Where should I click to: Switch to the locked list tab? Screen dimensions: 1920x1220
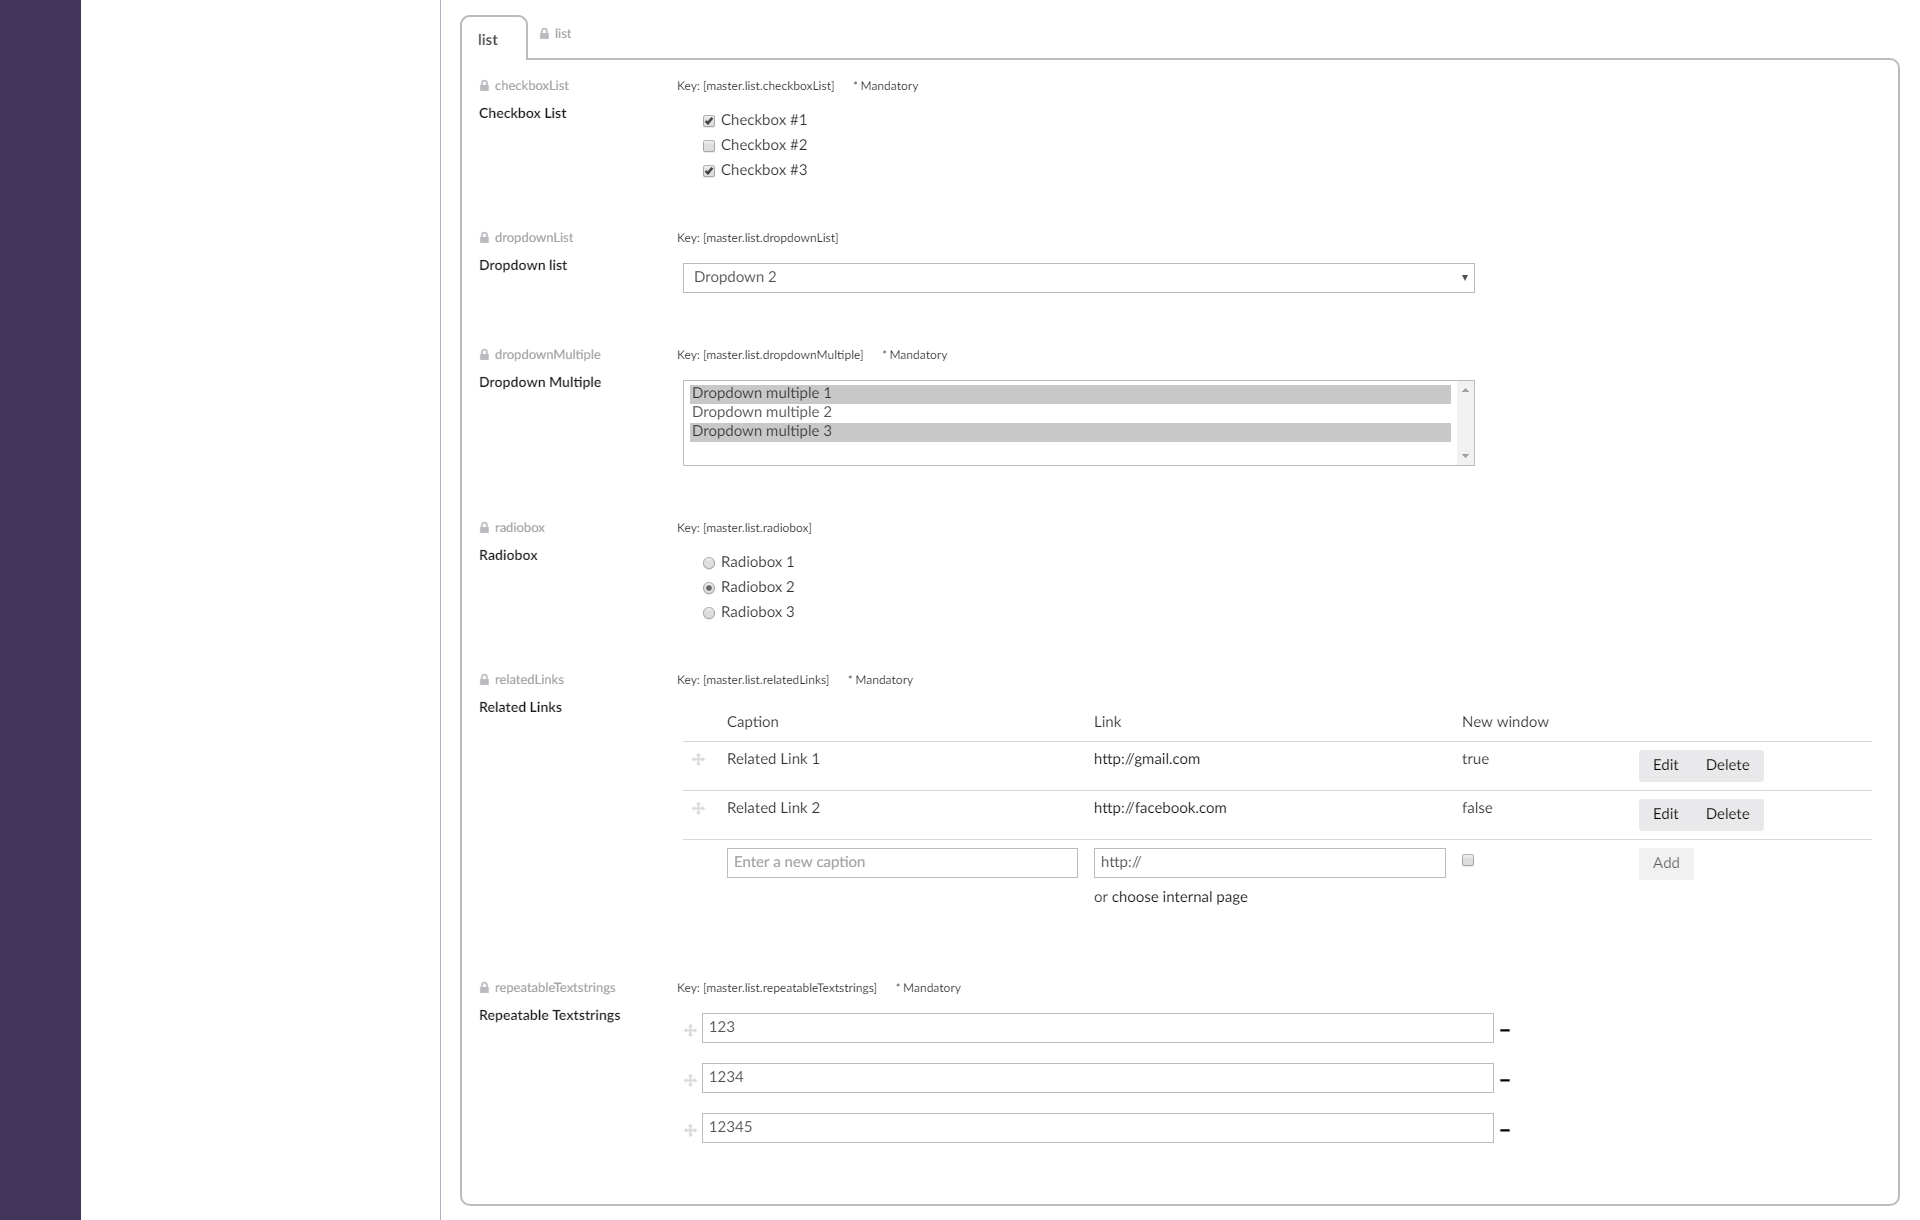tap(556, 34)
